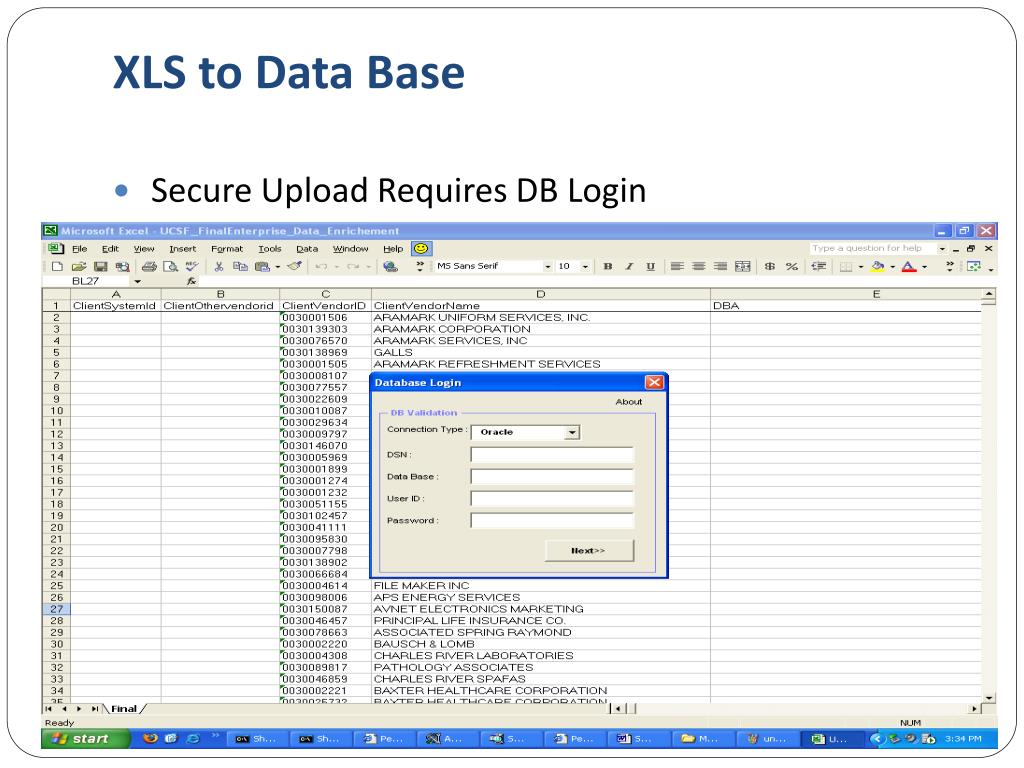Apply percent style
The image size is (1024, 768).
(792, 266)
